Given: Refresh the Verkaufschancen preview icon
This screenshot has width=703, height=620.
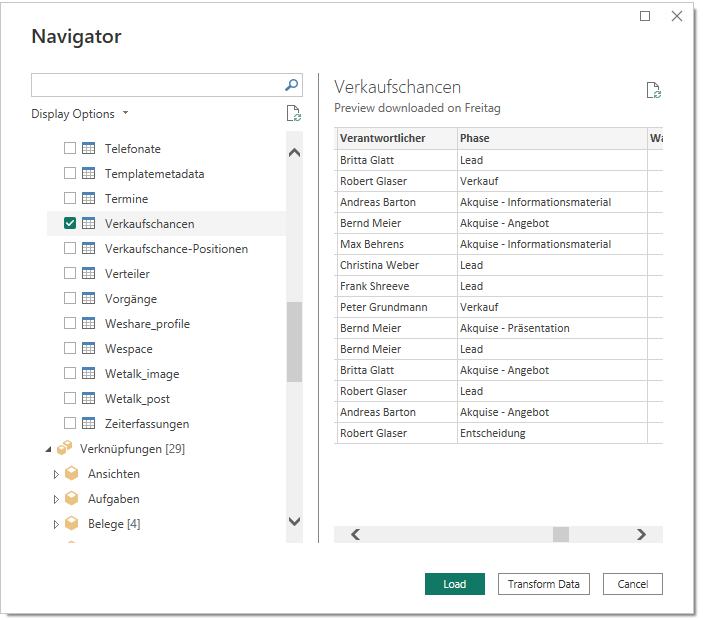Looking at the screenshot, I should click(654, 90).
